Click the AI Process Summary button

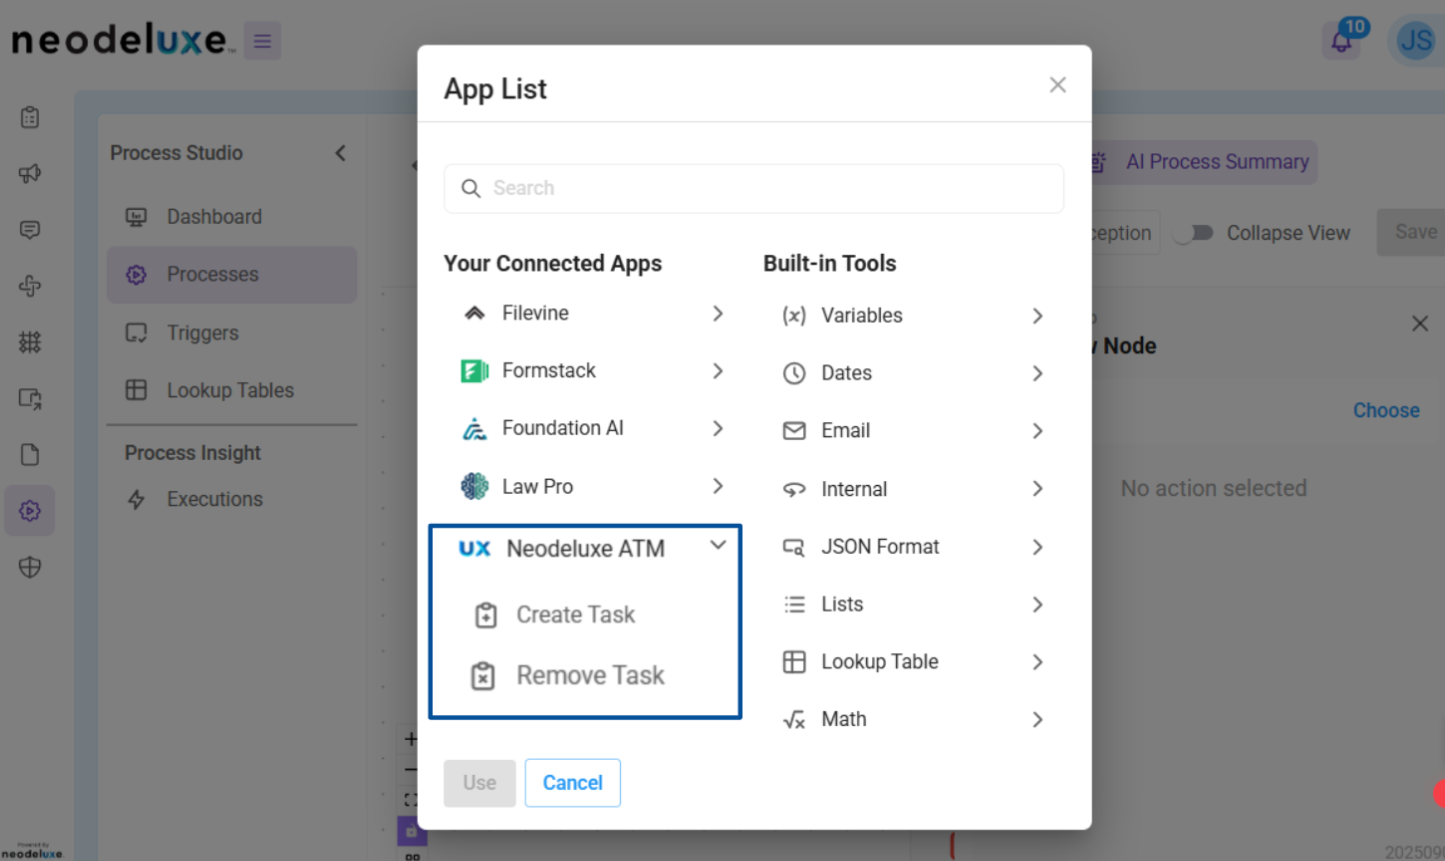tap(1216, 162)
